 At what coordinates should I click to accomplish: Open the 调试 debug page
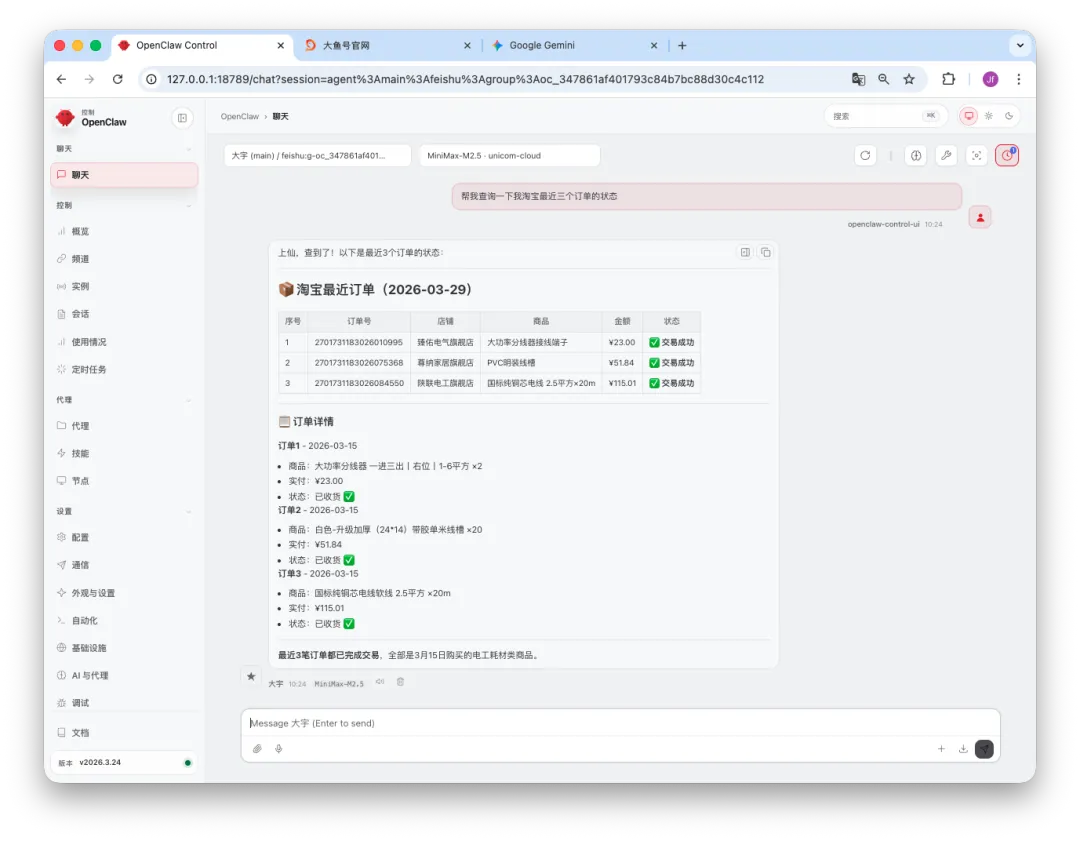(80, 703)
